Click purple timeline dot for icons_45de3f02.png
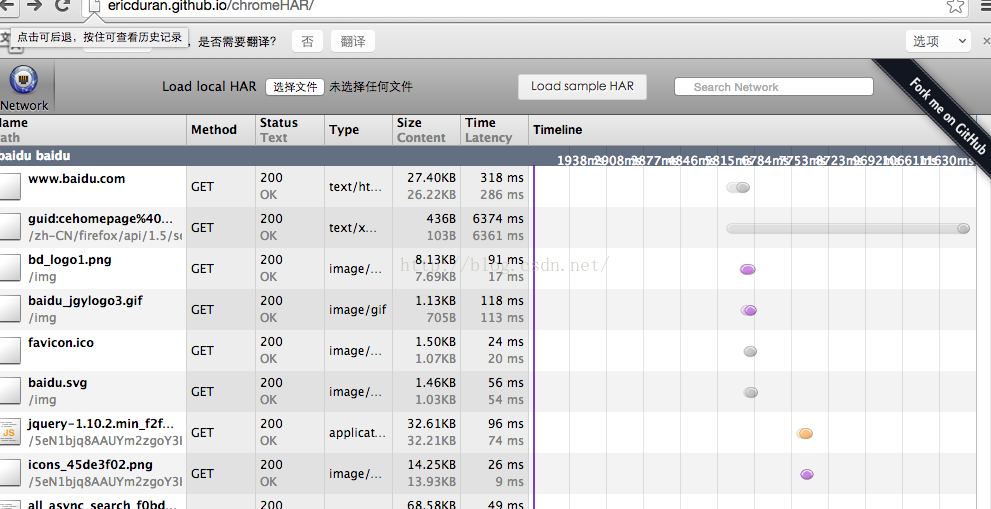 tap(806, 474)
